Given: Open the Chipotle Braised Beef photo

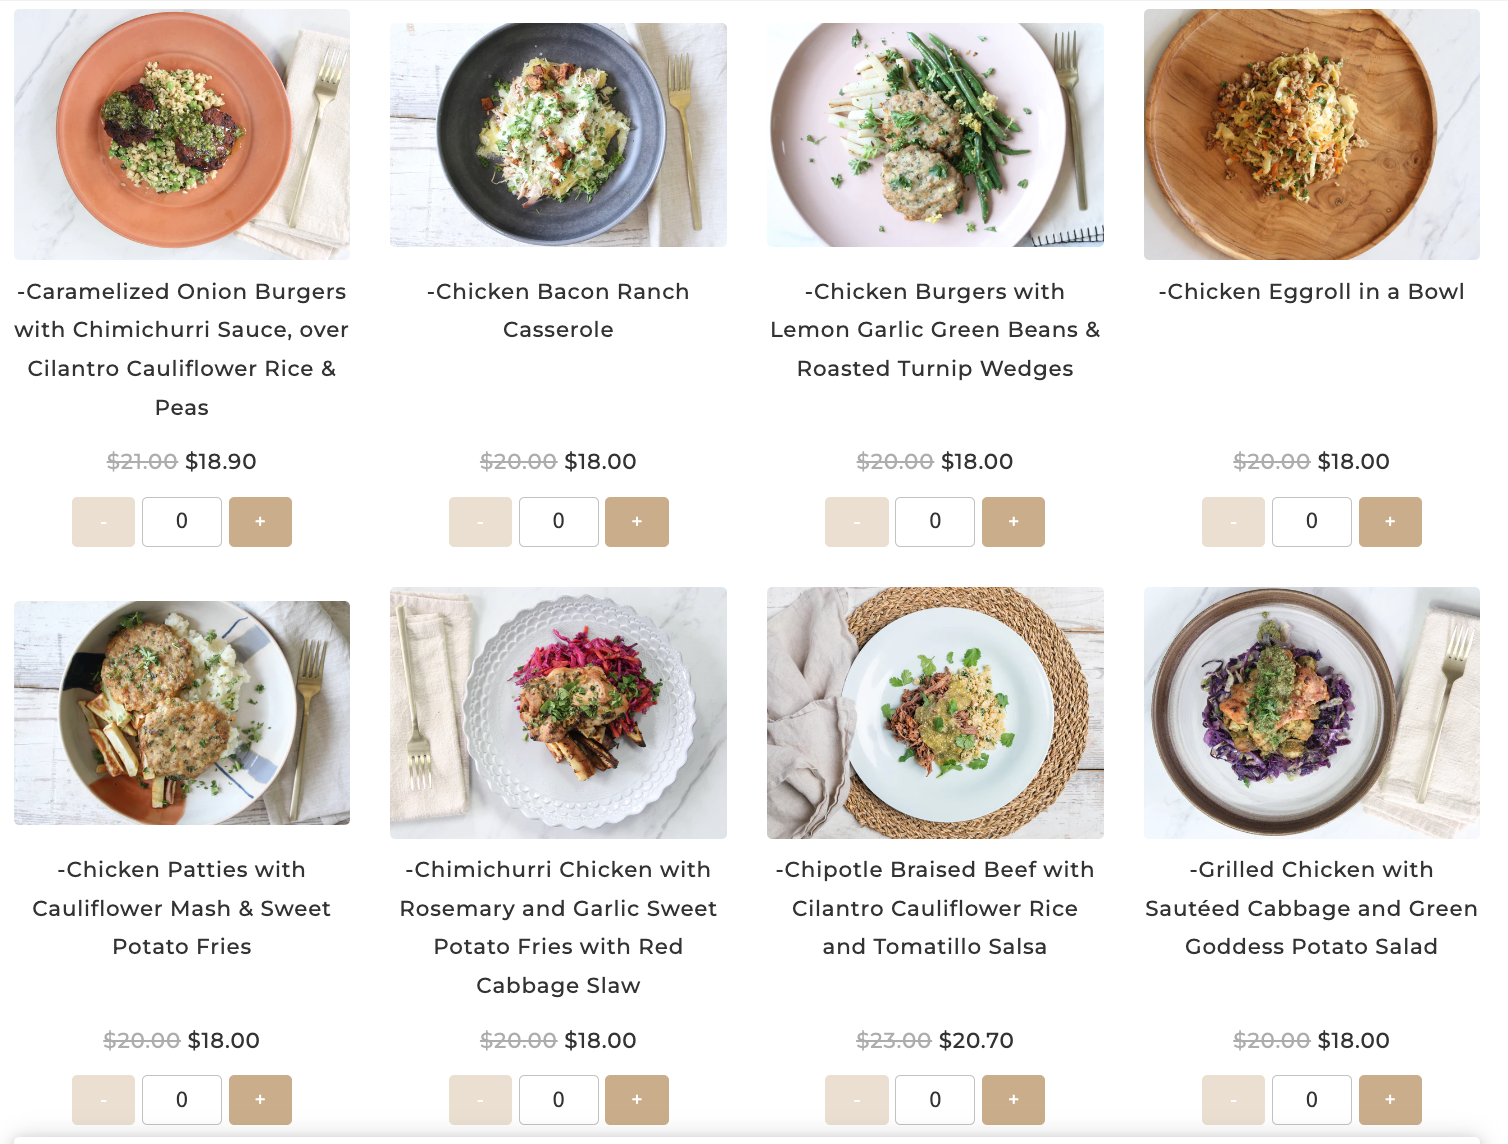Looking at the screenshot, I should (x=935, y=713).
